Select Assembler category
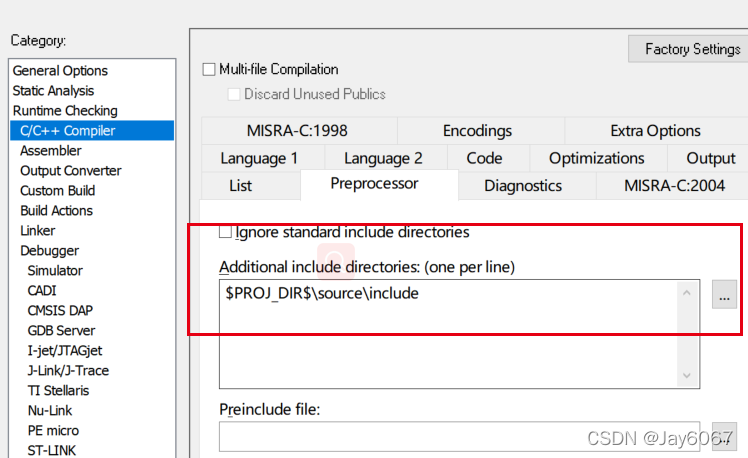The height and width of the screenshot is (458, 748). [x=51, y=151]
